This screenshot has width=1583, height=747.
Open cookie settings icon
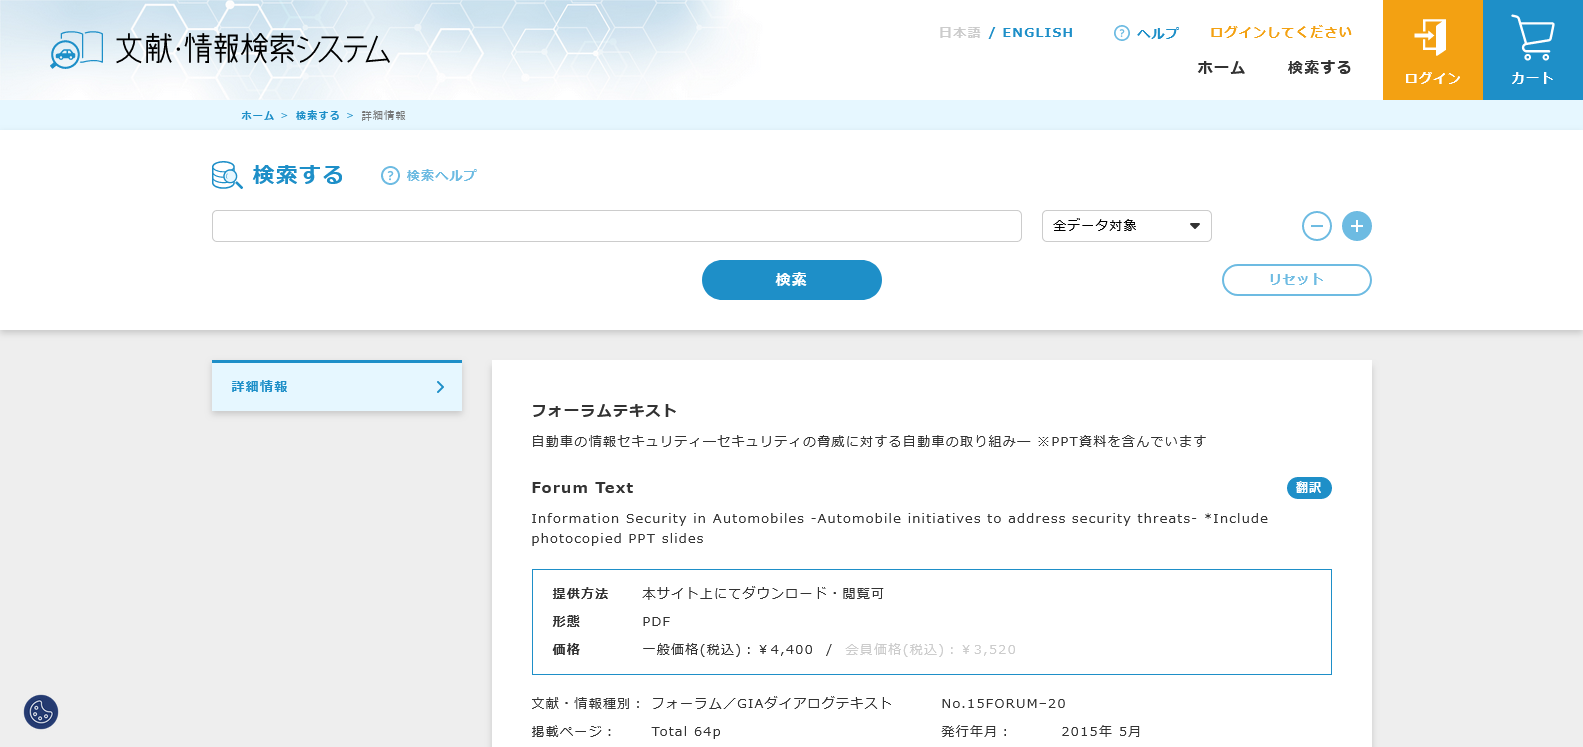point(41,712)
